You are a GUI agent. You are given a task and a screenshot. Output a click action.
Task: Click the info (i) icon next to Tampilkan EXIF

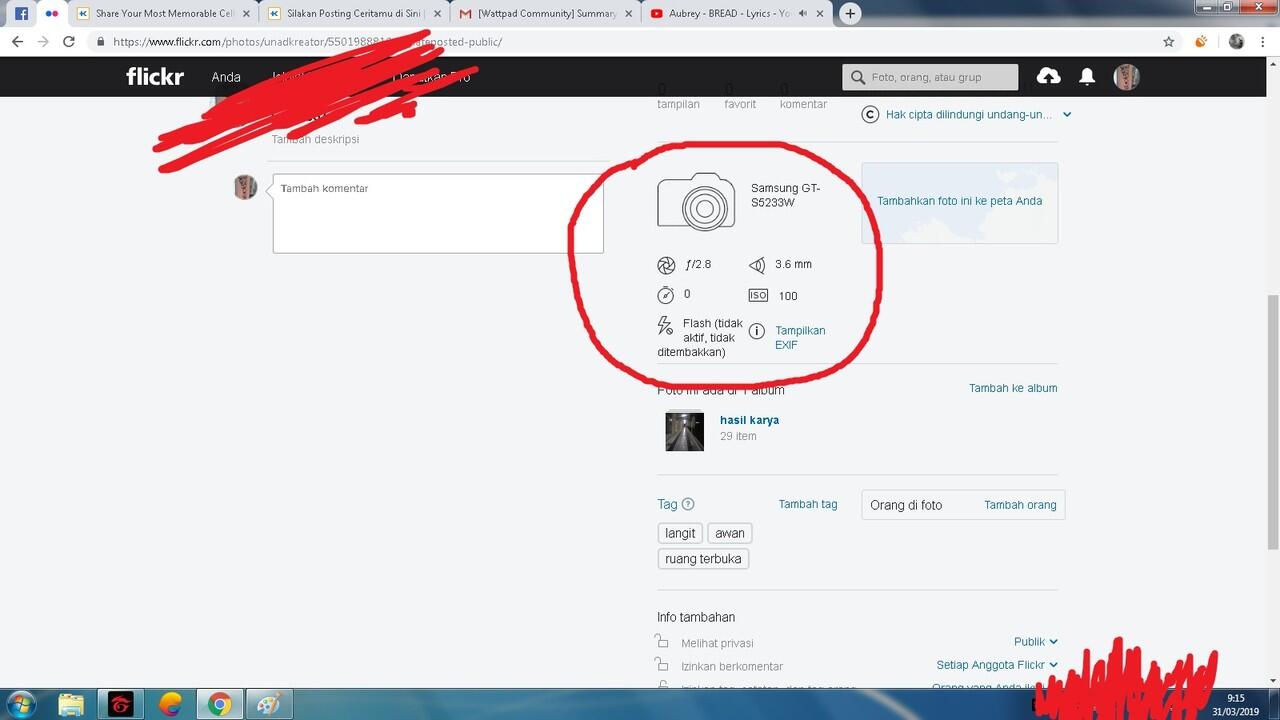[757, 331]
